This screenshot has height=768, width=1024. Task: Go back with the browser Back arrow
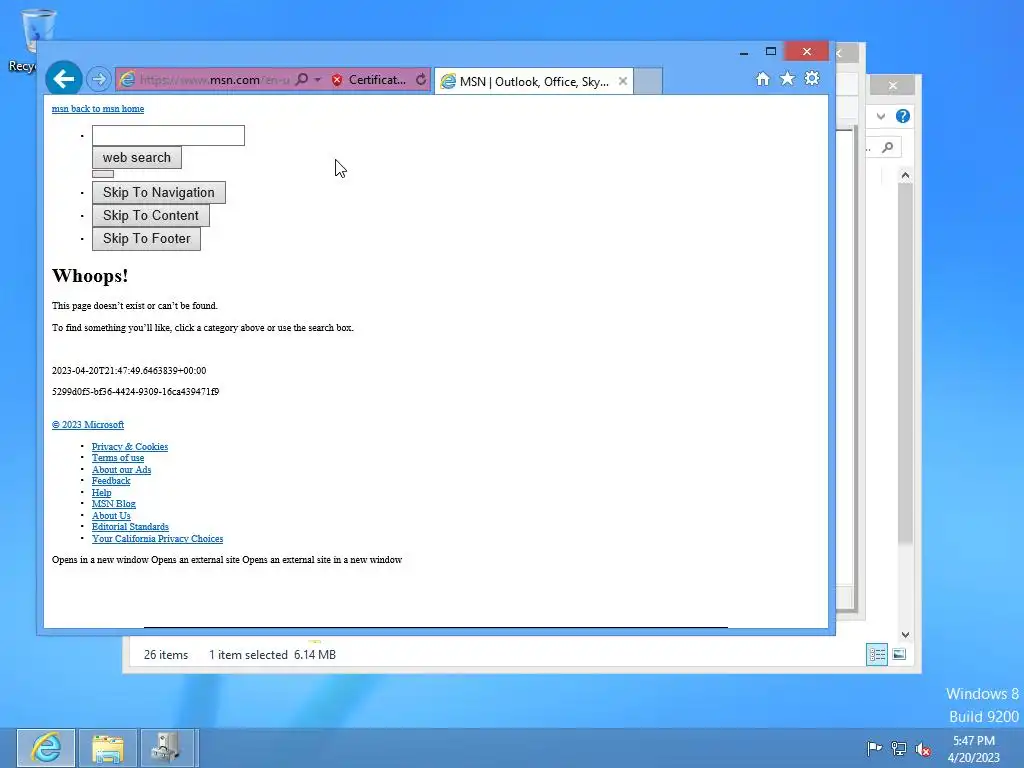[x=63, y=79]
